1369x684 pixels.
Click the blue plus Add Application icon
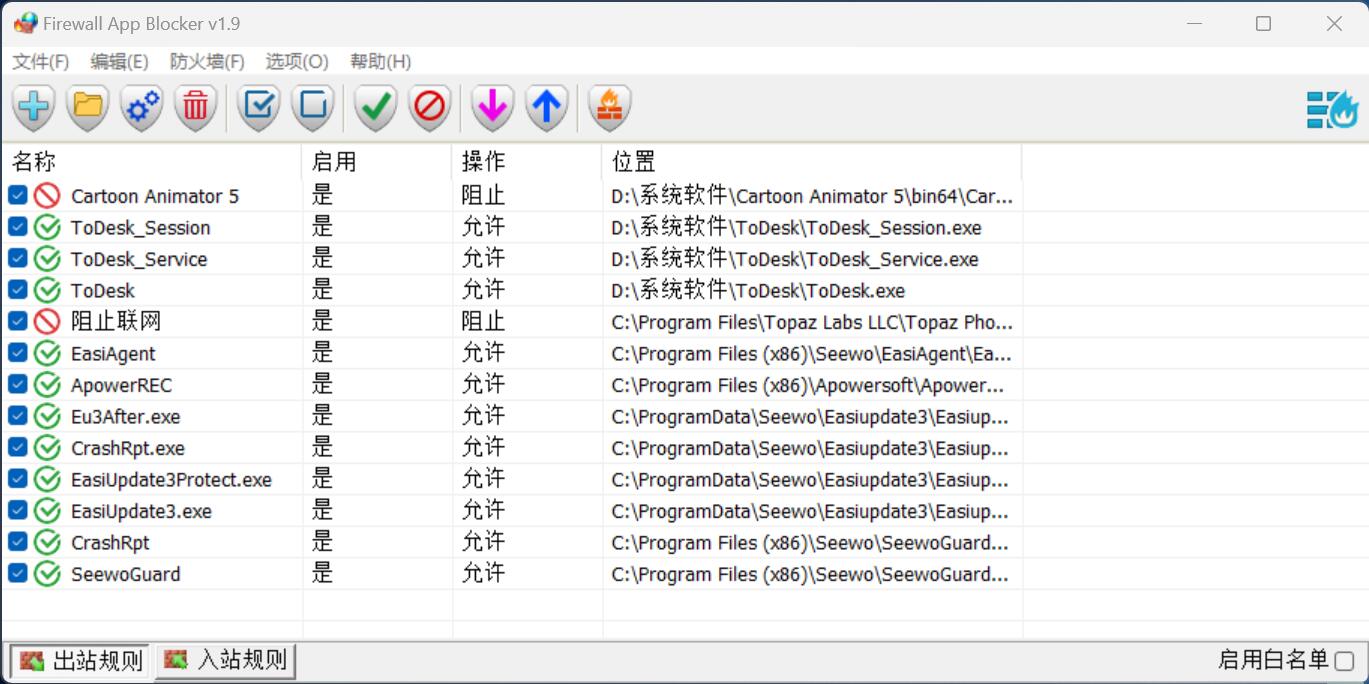(35, 106)
